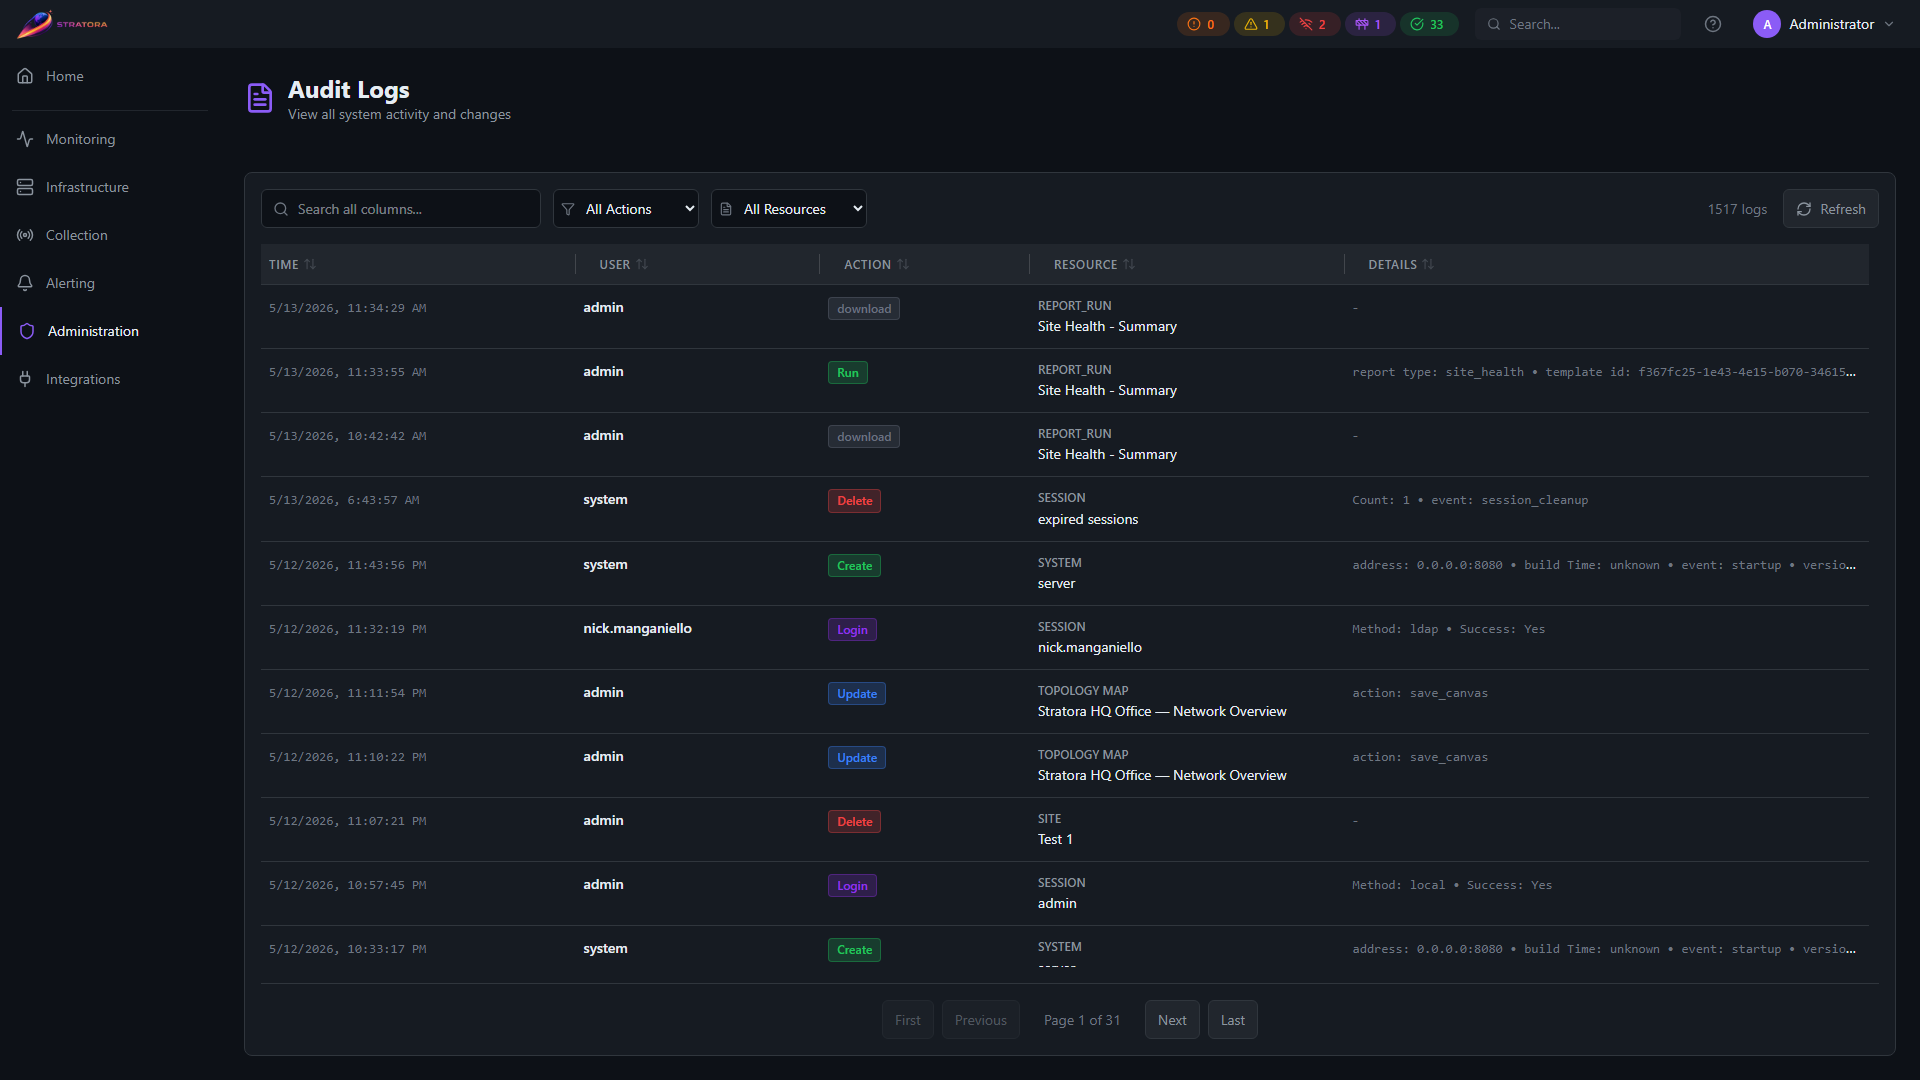1920x1080 pixels.
Task: Click the Previous page button
Action: pyautogui.click(x=980, y=1020)
